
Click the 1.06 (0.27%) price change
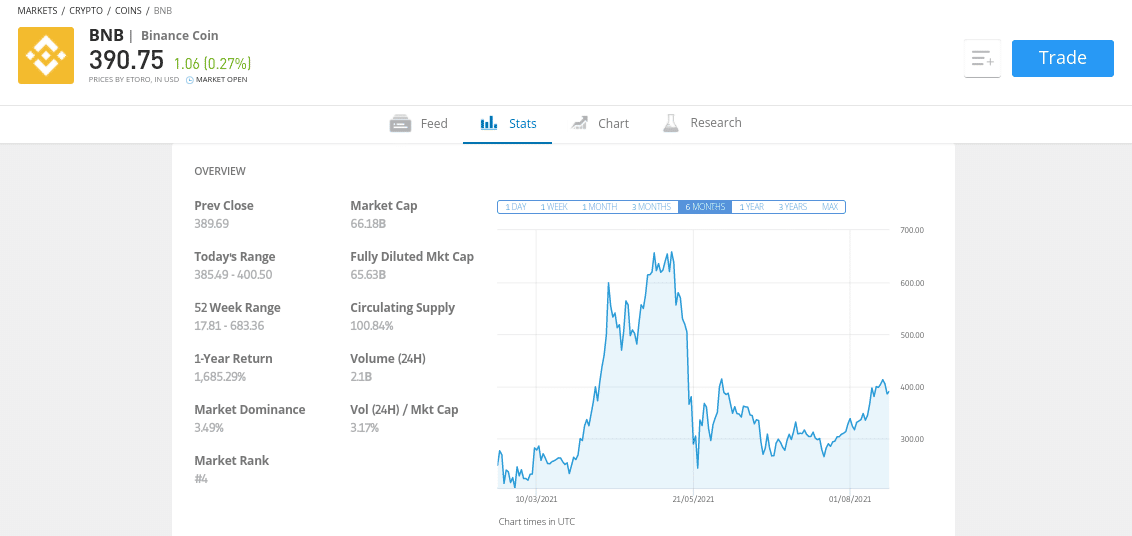click(212, 63)
